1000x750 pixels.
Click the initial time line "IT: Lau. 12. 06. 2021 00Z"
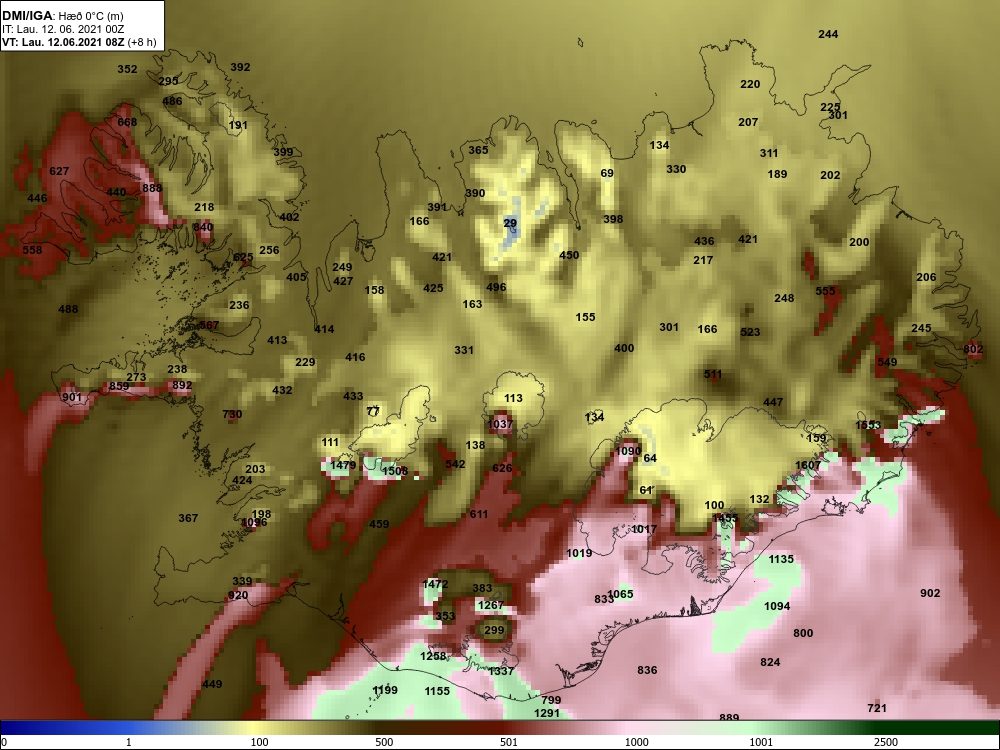click(62, 29)
